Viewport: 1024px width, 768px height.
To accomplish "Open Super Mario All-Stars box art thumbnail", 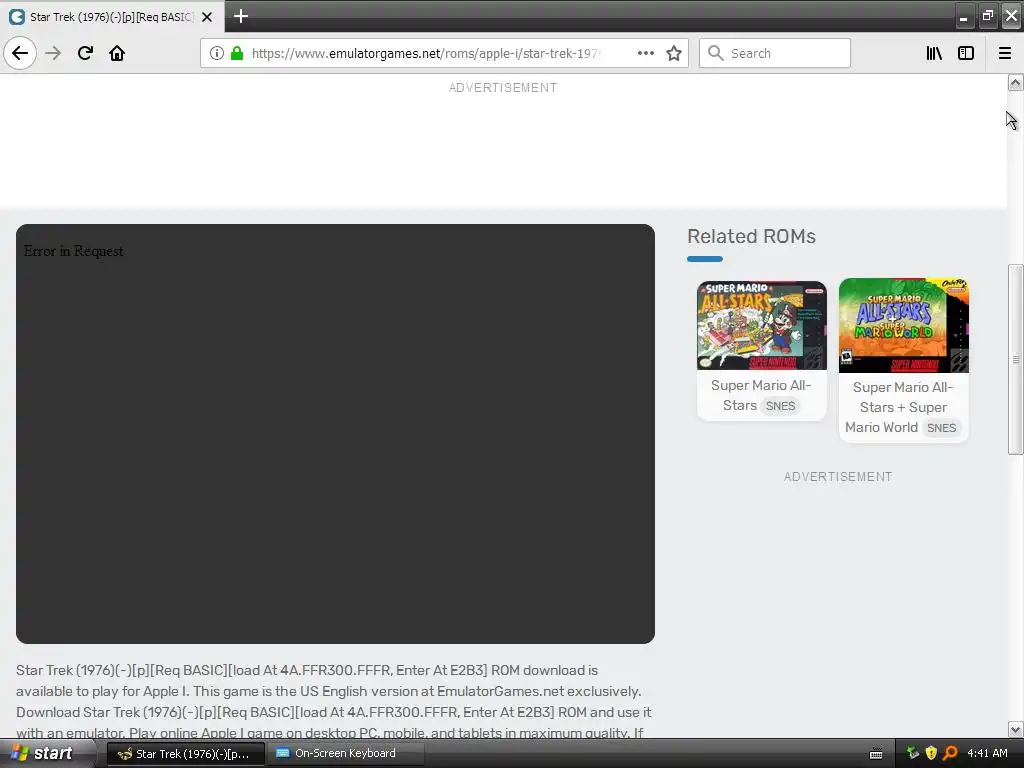I will (761, 325).
